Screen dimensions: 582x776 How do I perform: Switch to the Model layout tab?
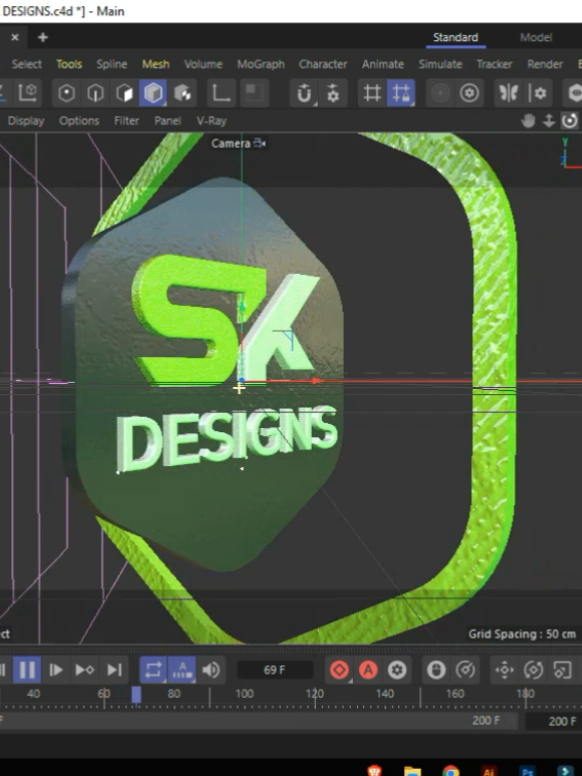(x=535, y=37)
